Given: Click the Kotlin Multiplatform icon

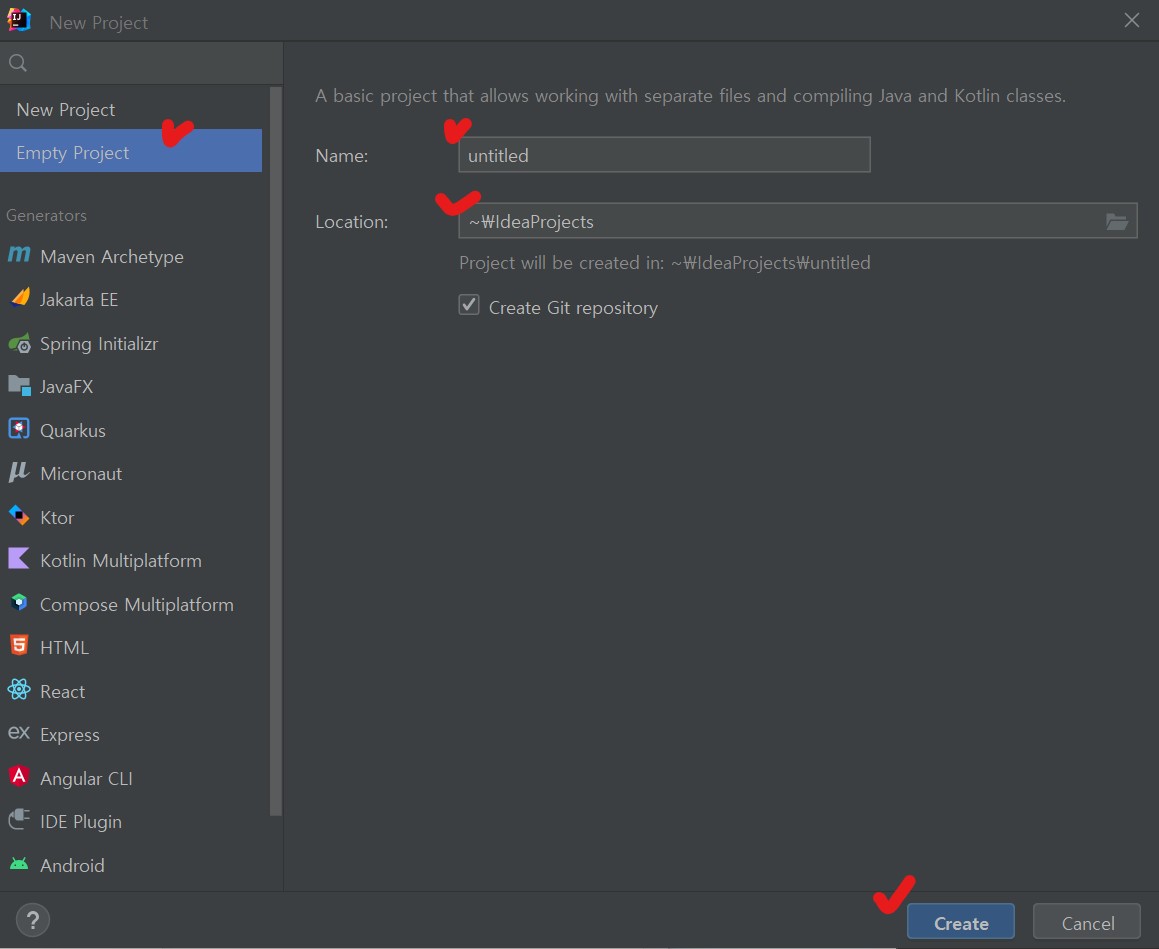Looking at the screenshot, I should click(x=18, y=559).
